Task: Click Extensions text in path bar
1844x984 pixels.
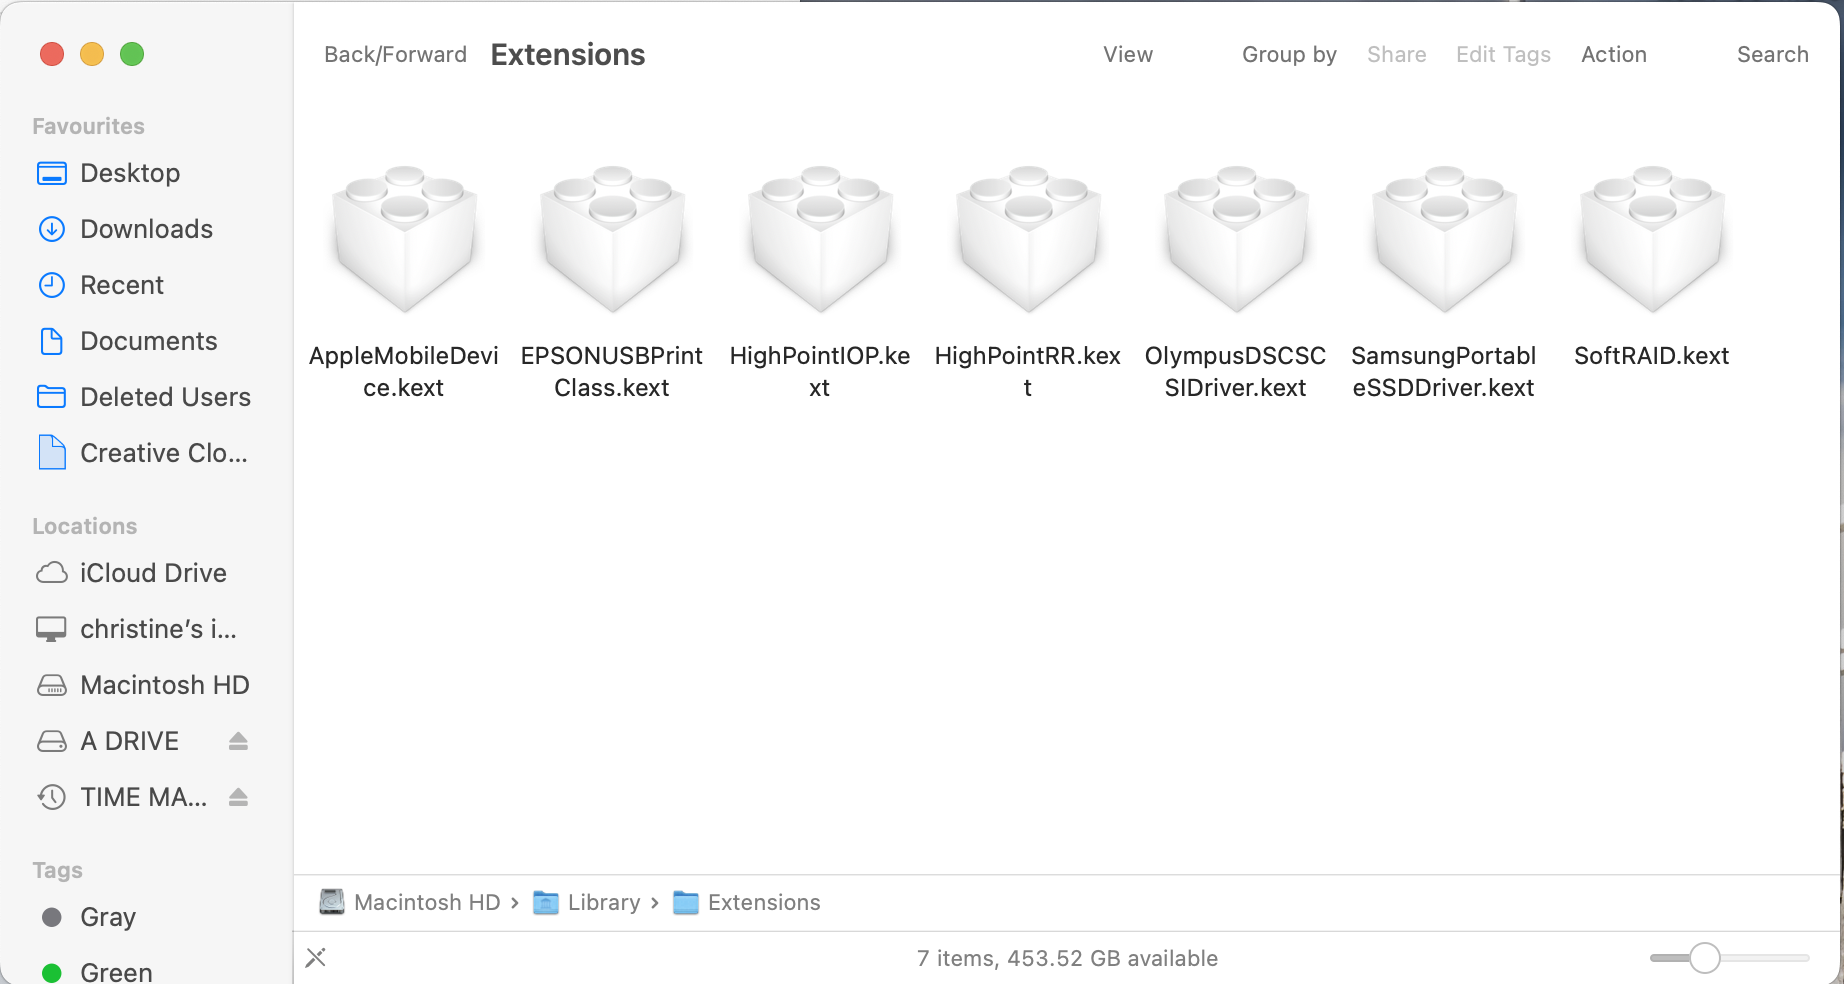Action: 764,902
